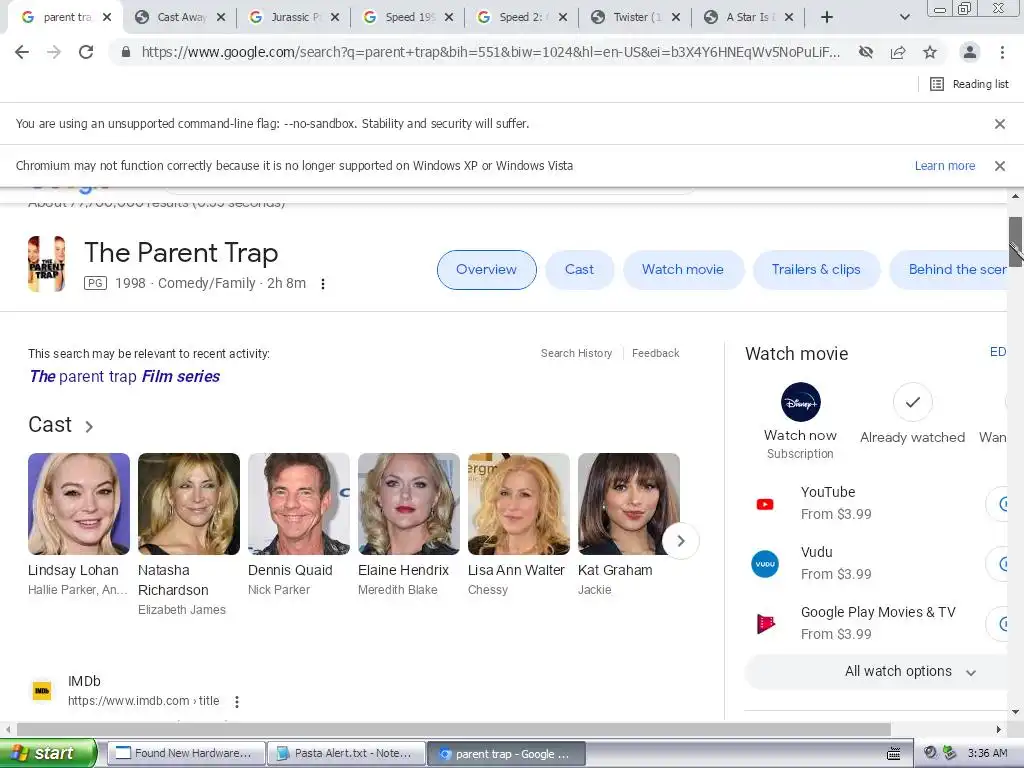Switch to the Jurassic Park tab
Image resolution: width=1024 pixels, height=768 pixels.
tap(294, 17)
